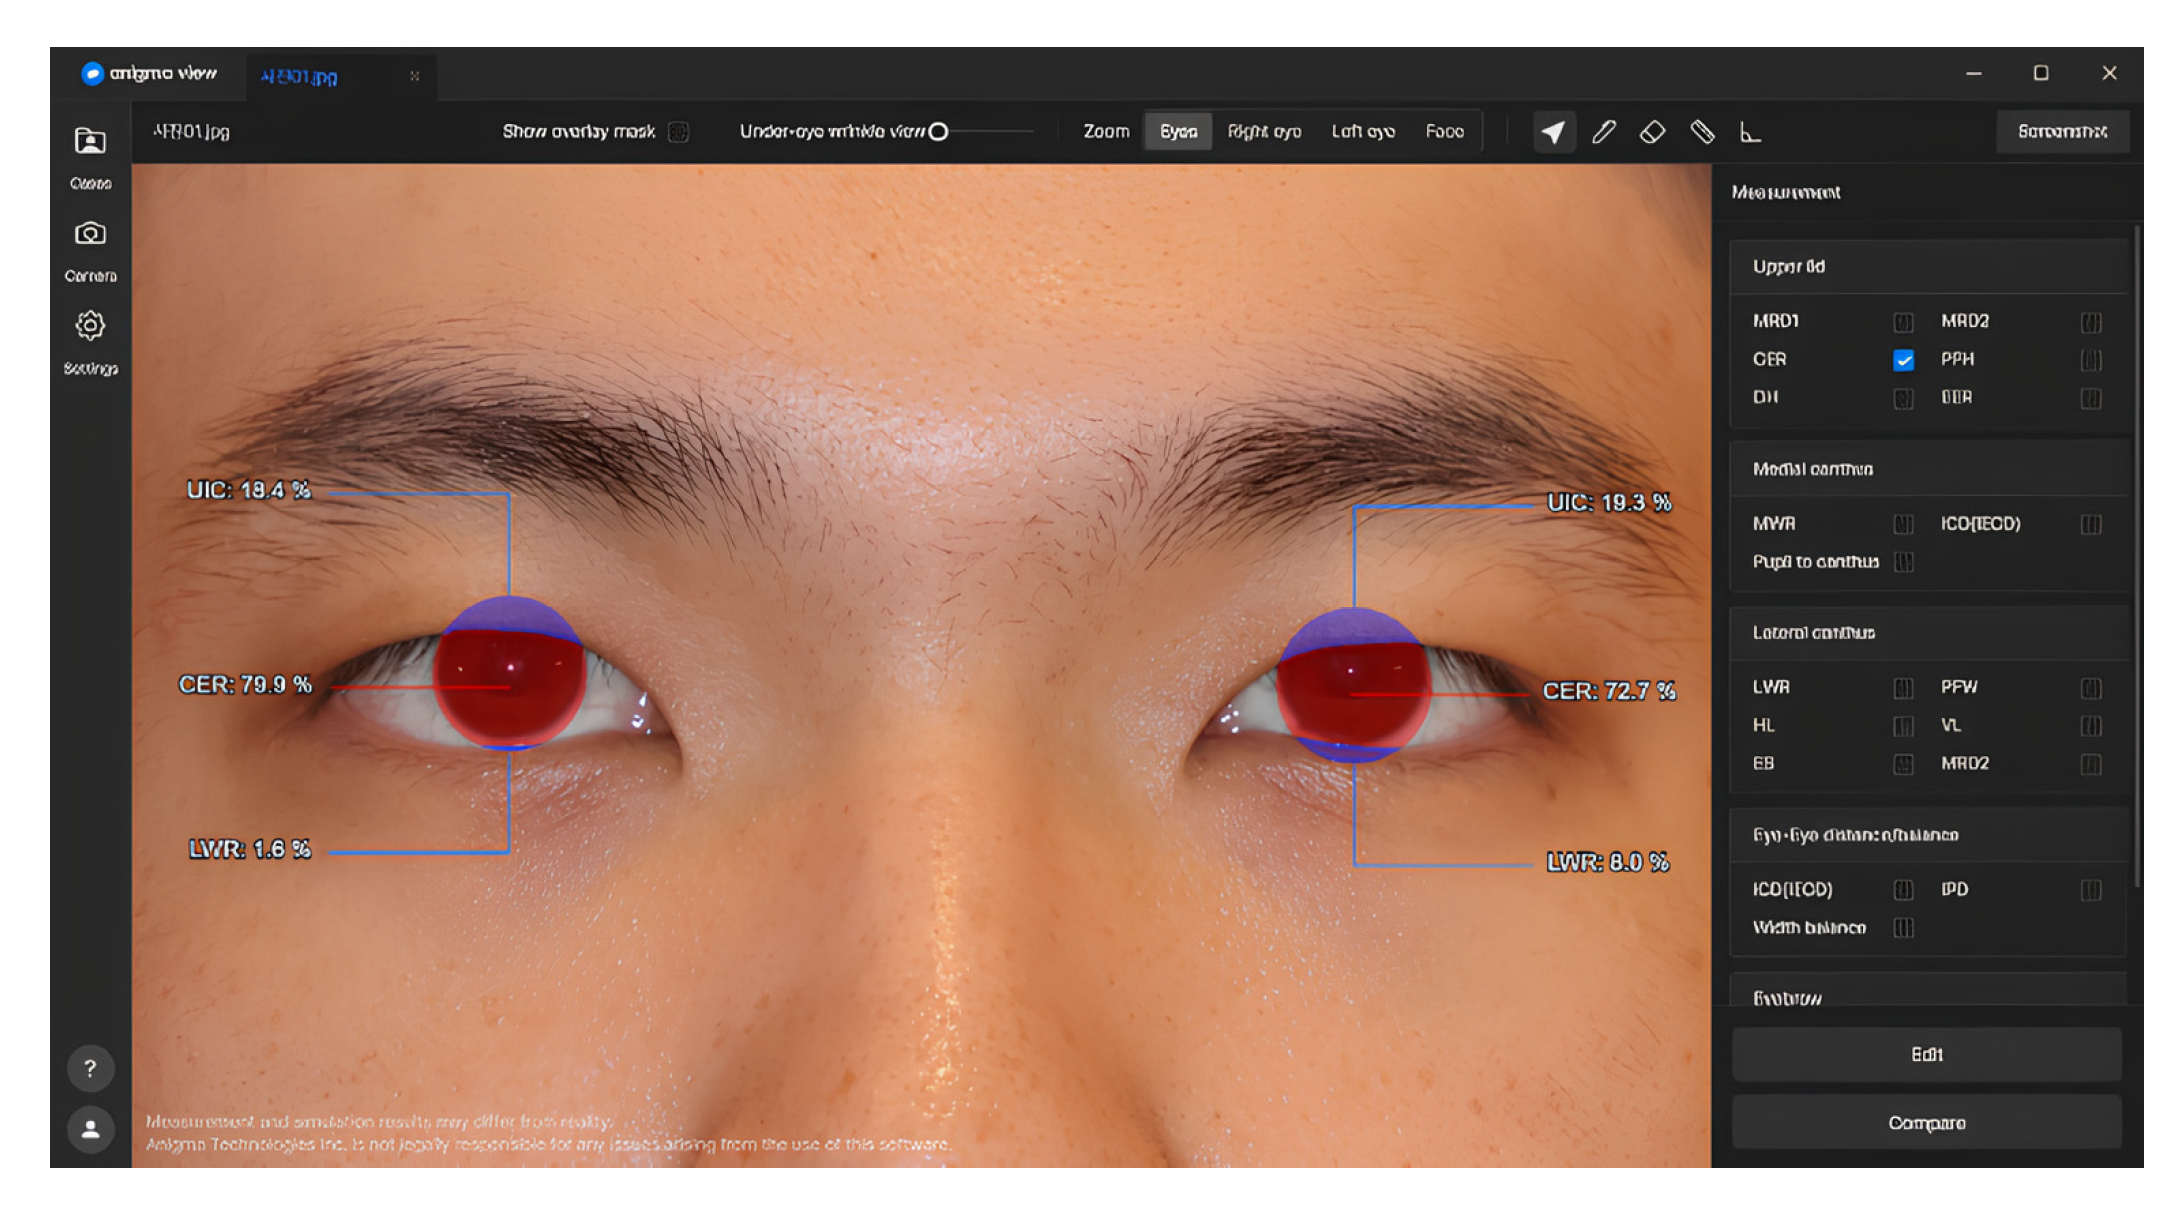Viewport: 2177px width, 1211px height.
Task: Enable the IPD measurement checkbox
Action: click(2090, 890)
